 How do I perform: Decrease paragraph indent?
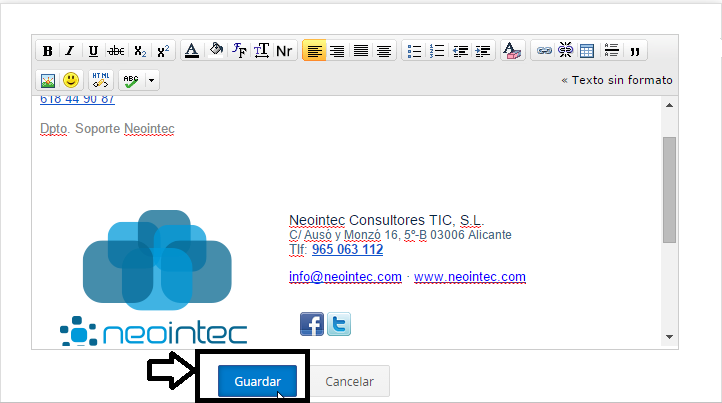coord(460,51)
